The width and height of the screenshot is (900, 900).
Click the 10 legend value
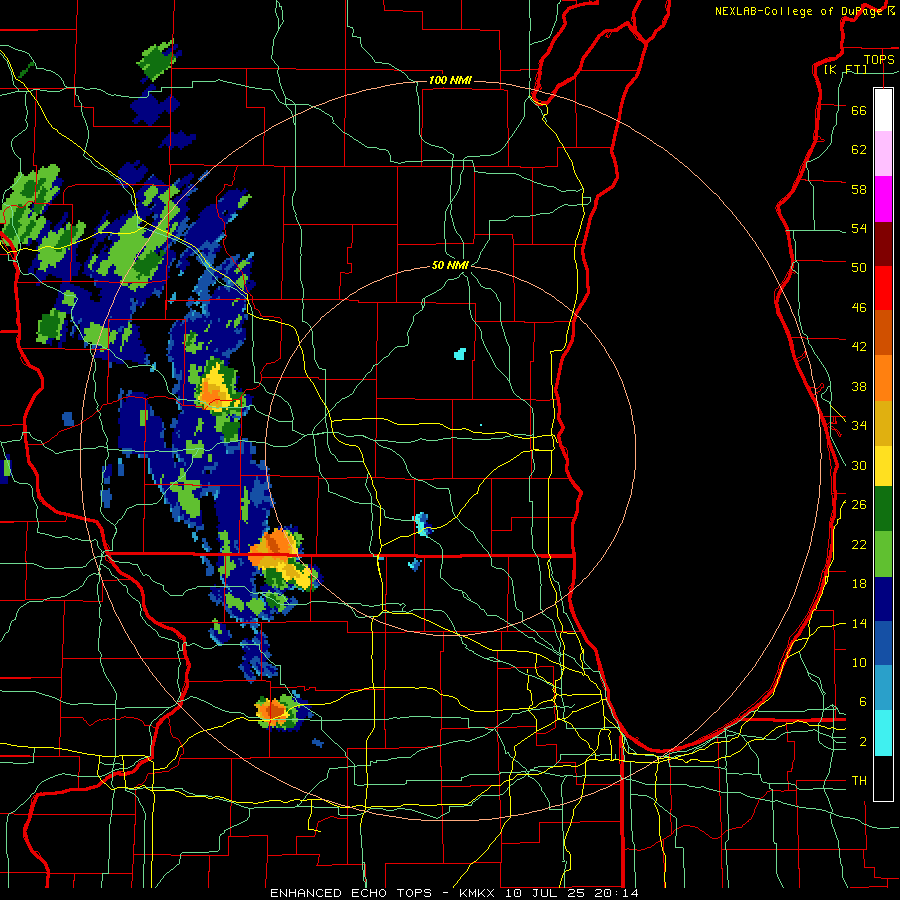click(x=859, y=662)
